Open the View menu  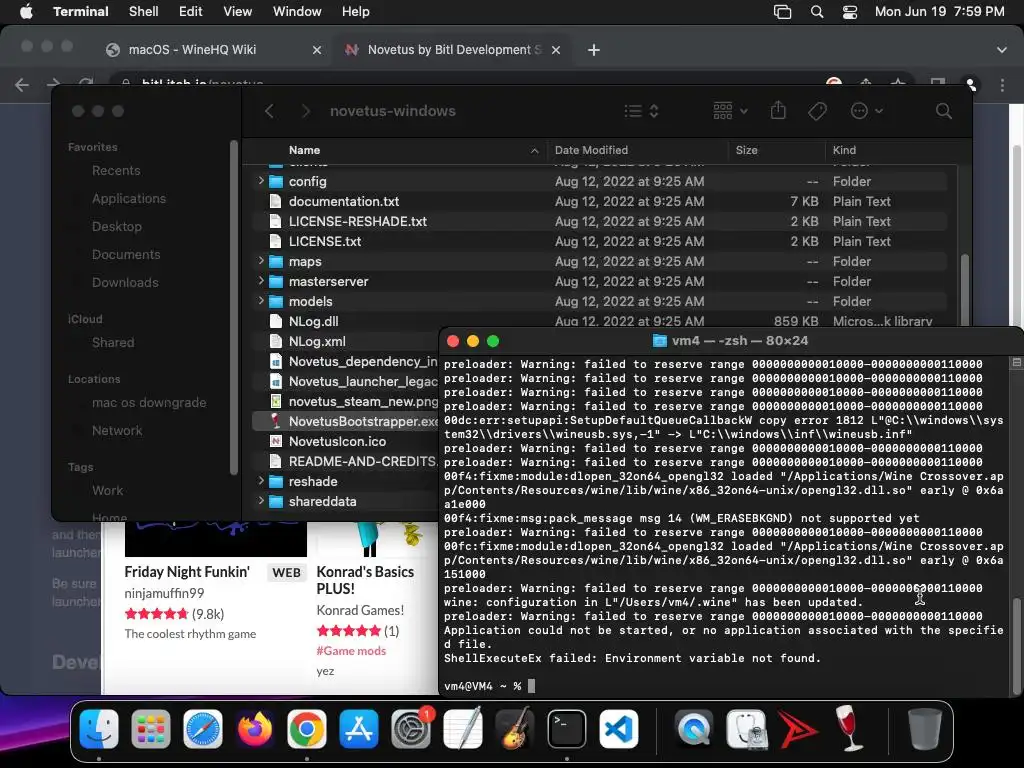(237, 12)
